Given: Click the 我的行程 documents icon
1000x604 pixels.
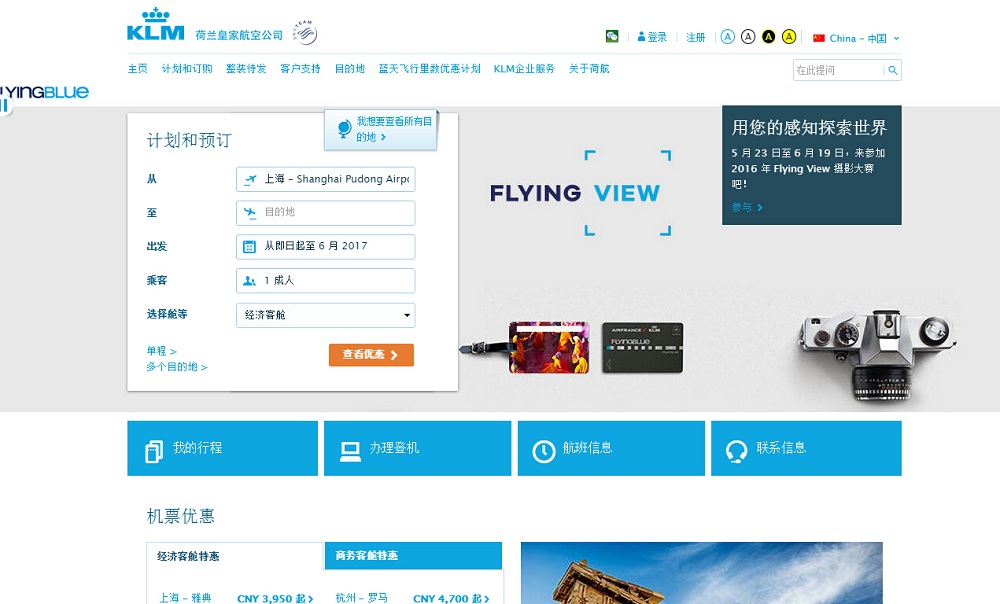Looking at the screenshot, I should coord(154,451).
